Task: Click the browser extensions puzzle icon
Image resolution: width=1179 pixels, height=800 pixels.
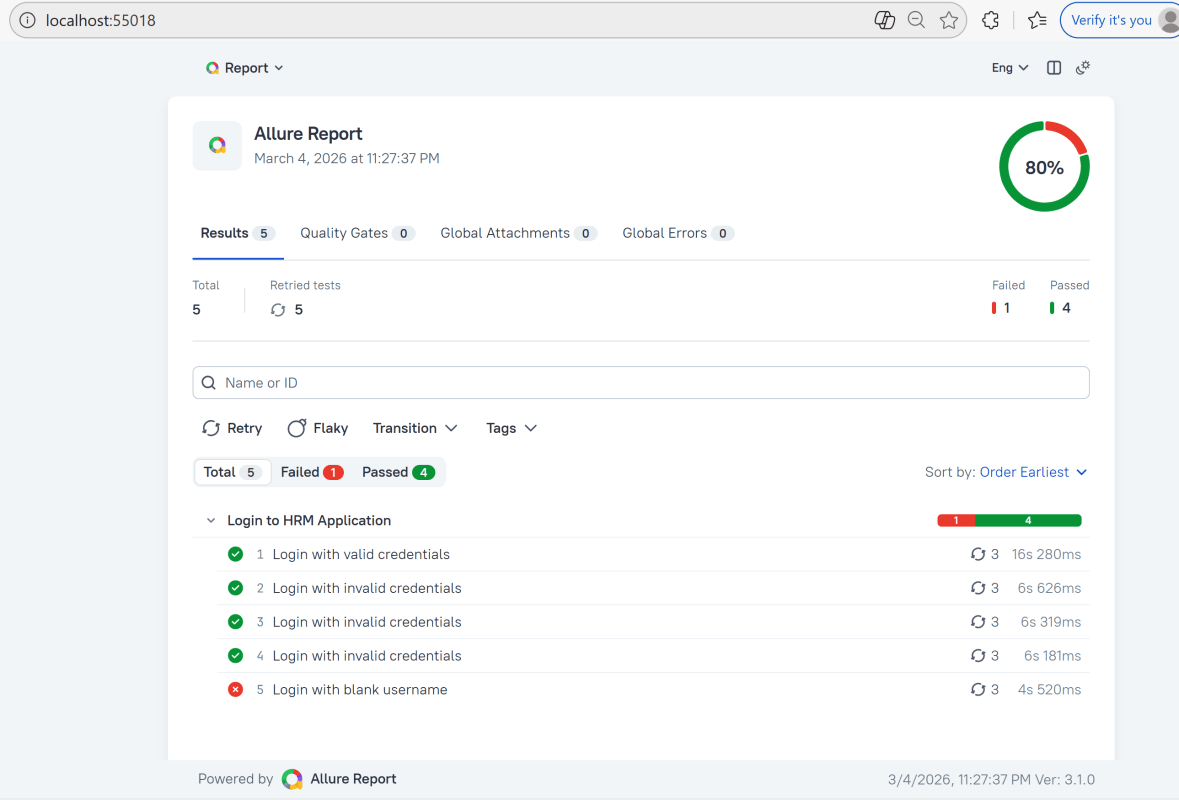Action: pyautogui.click(x=990, y=20)
